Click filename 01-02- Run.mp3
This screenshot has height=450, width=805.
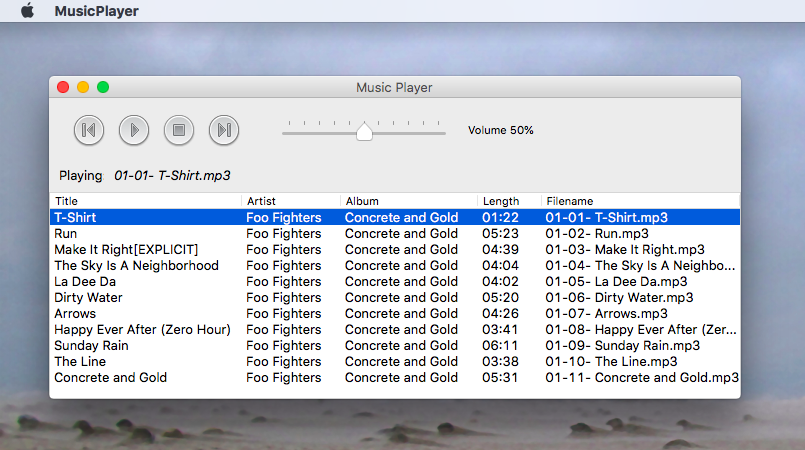(x=597, y=233)
